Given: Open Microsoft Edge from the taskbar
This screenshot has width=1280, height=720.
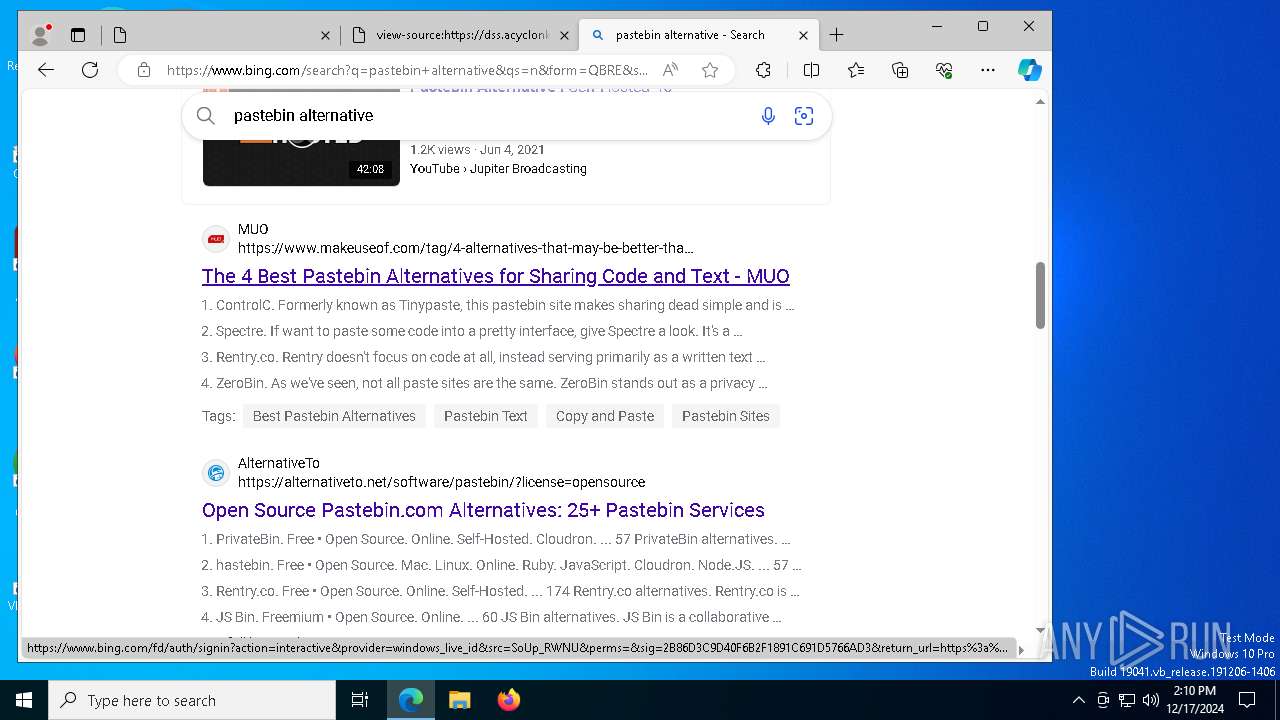Looking at the screenshot, I should [411, 700].
